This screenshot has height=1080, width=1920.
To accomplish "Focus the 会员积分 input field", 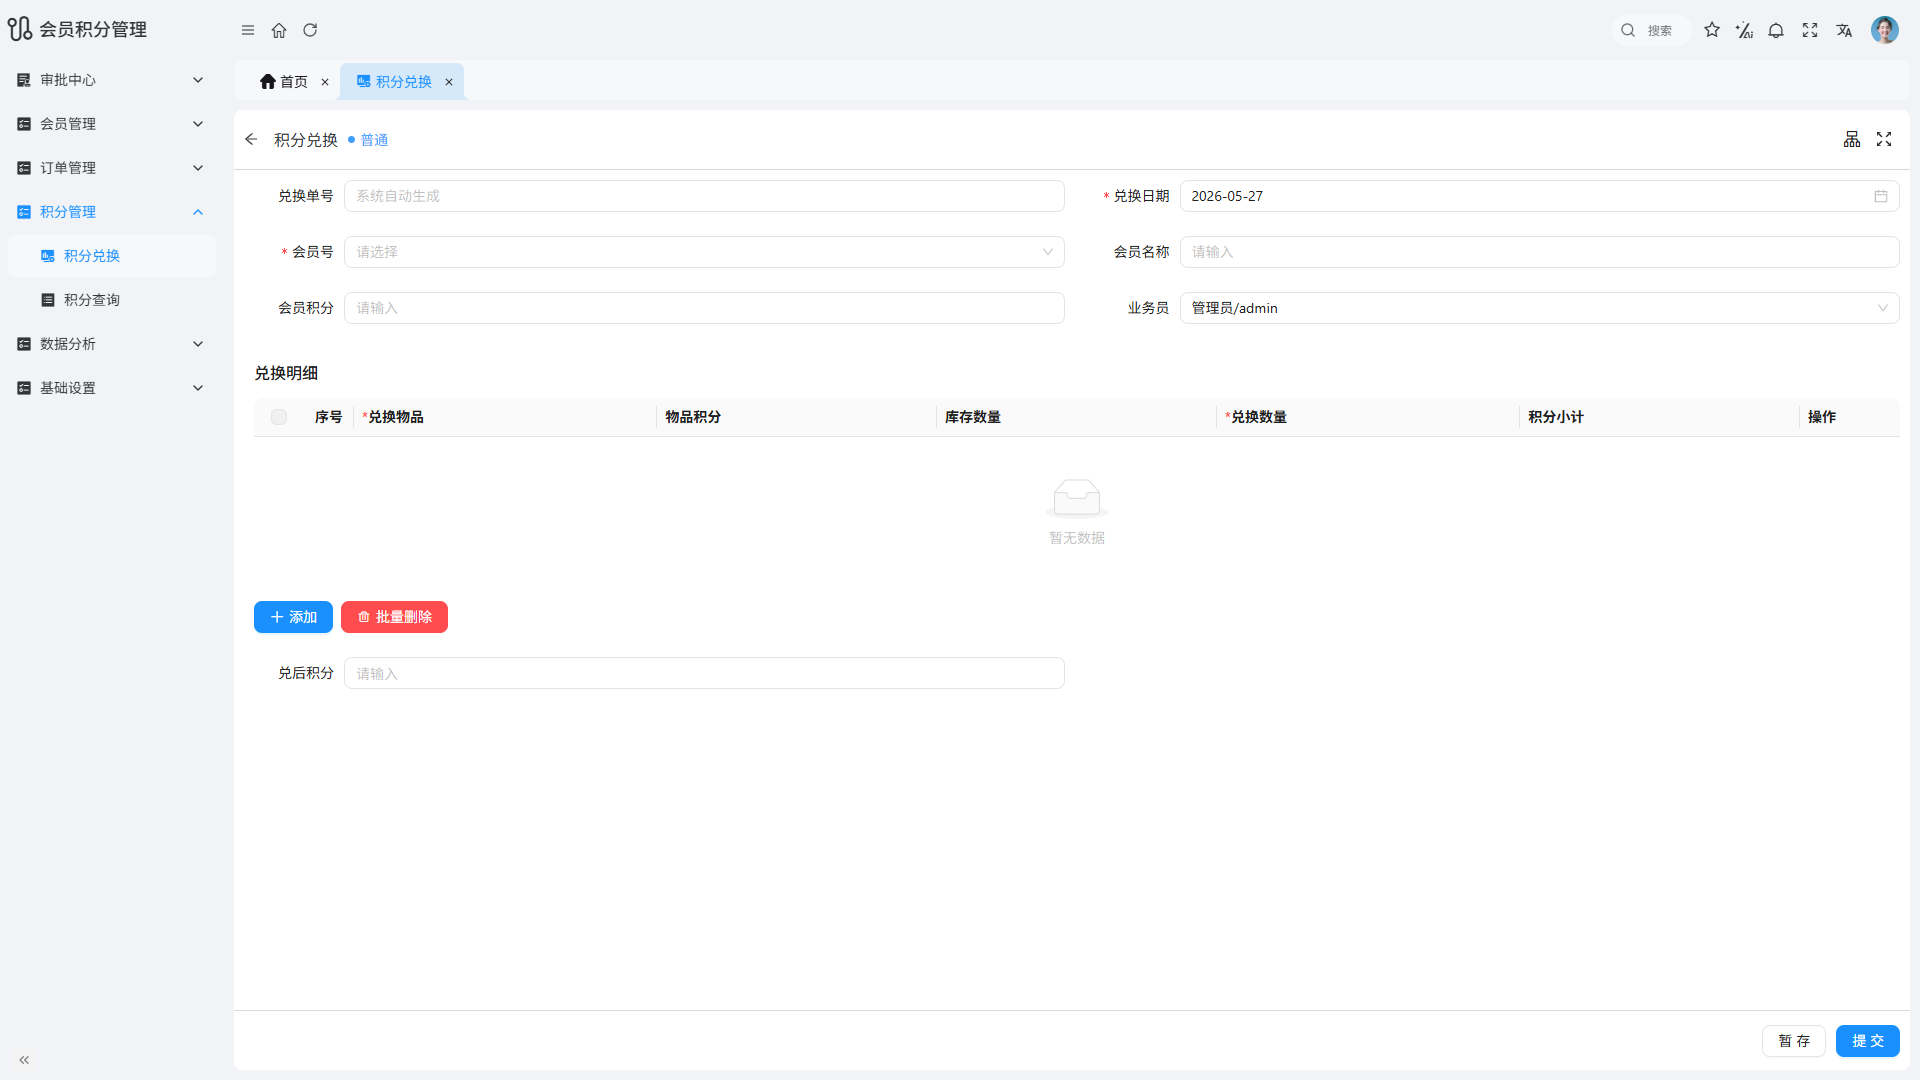I will click(x=704, y=308).
